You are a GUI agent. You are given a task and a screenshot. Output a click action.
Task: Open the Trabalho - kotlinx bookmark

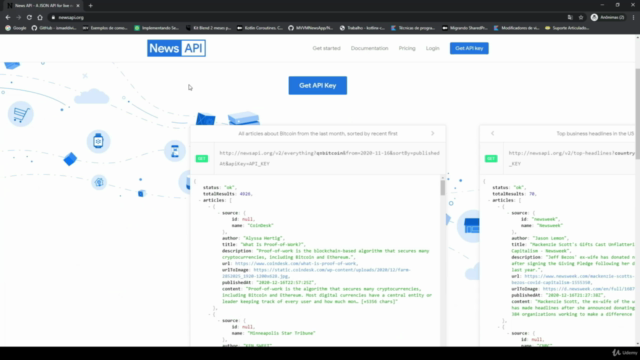(362, 28)
